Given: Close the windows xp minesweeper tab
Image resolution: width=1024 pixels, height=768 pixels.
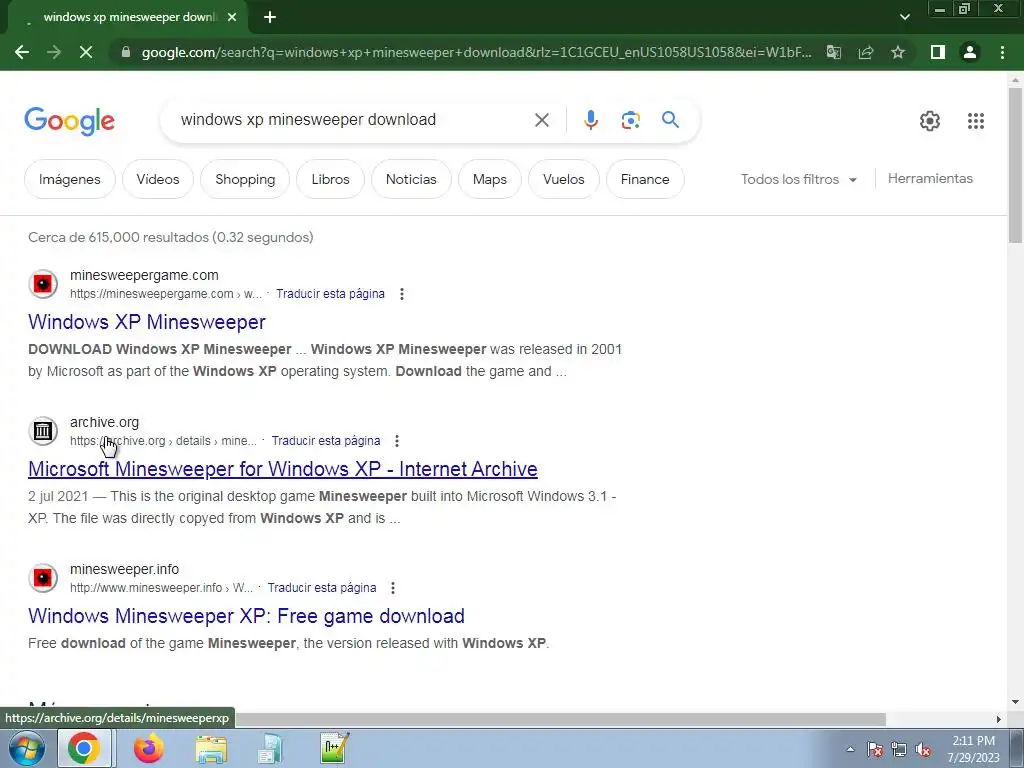Looking at the screenshot, I should pyautogui.click(x=232, y=17).
